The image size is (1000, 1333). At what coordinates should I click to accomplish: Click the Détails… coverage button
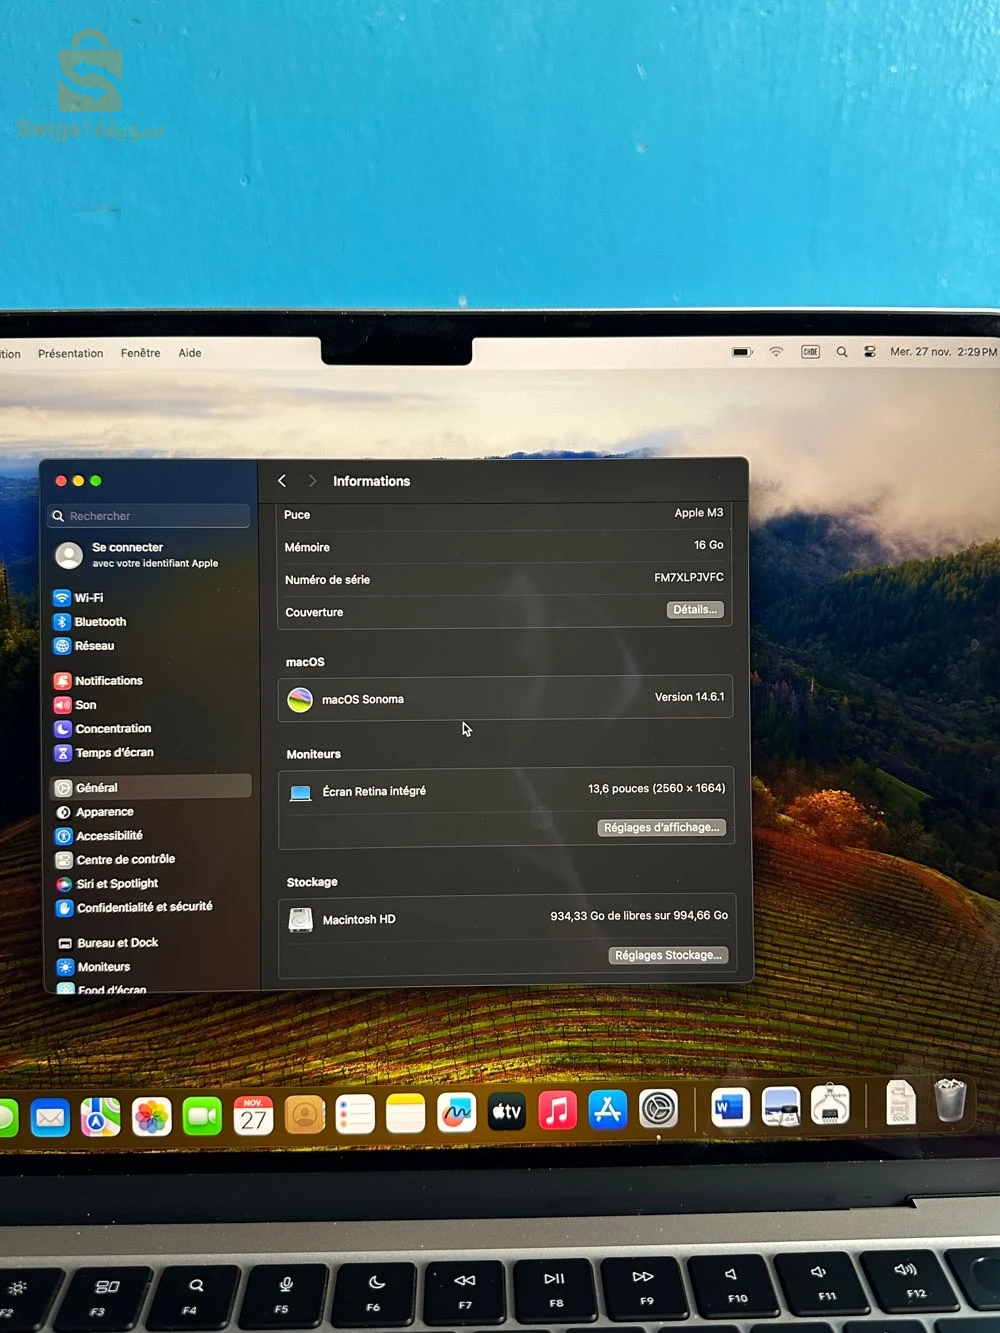[695, 609]
